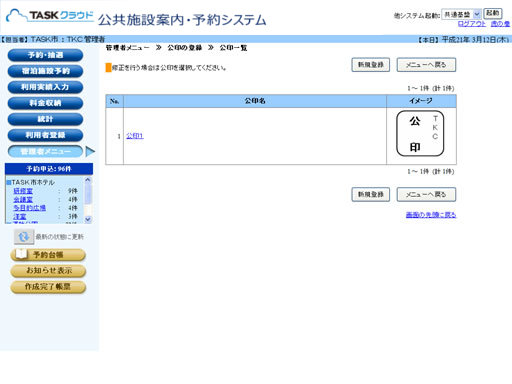Open the 公印1 link
The image size is (512, 384).
(x=135, y=136)
